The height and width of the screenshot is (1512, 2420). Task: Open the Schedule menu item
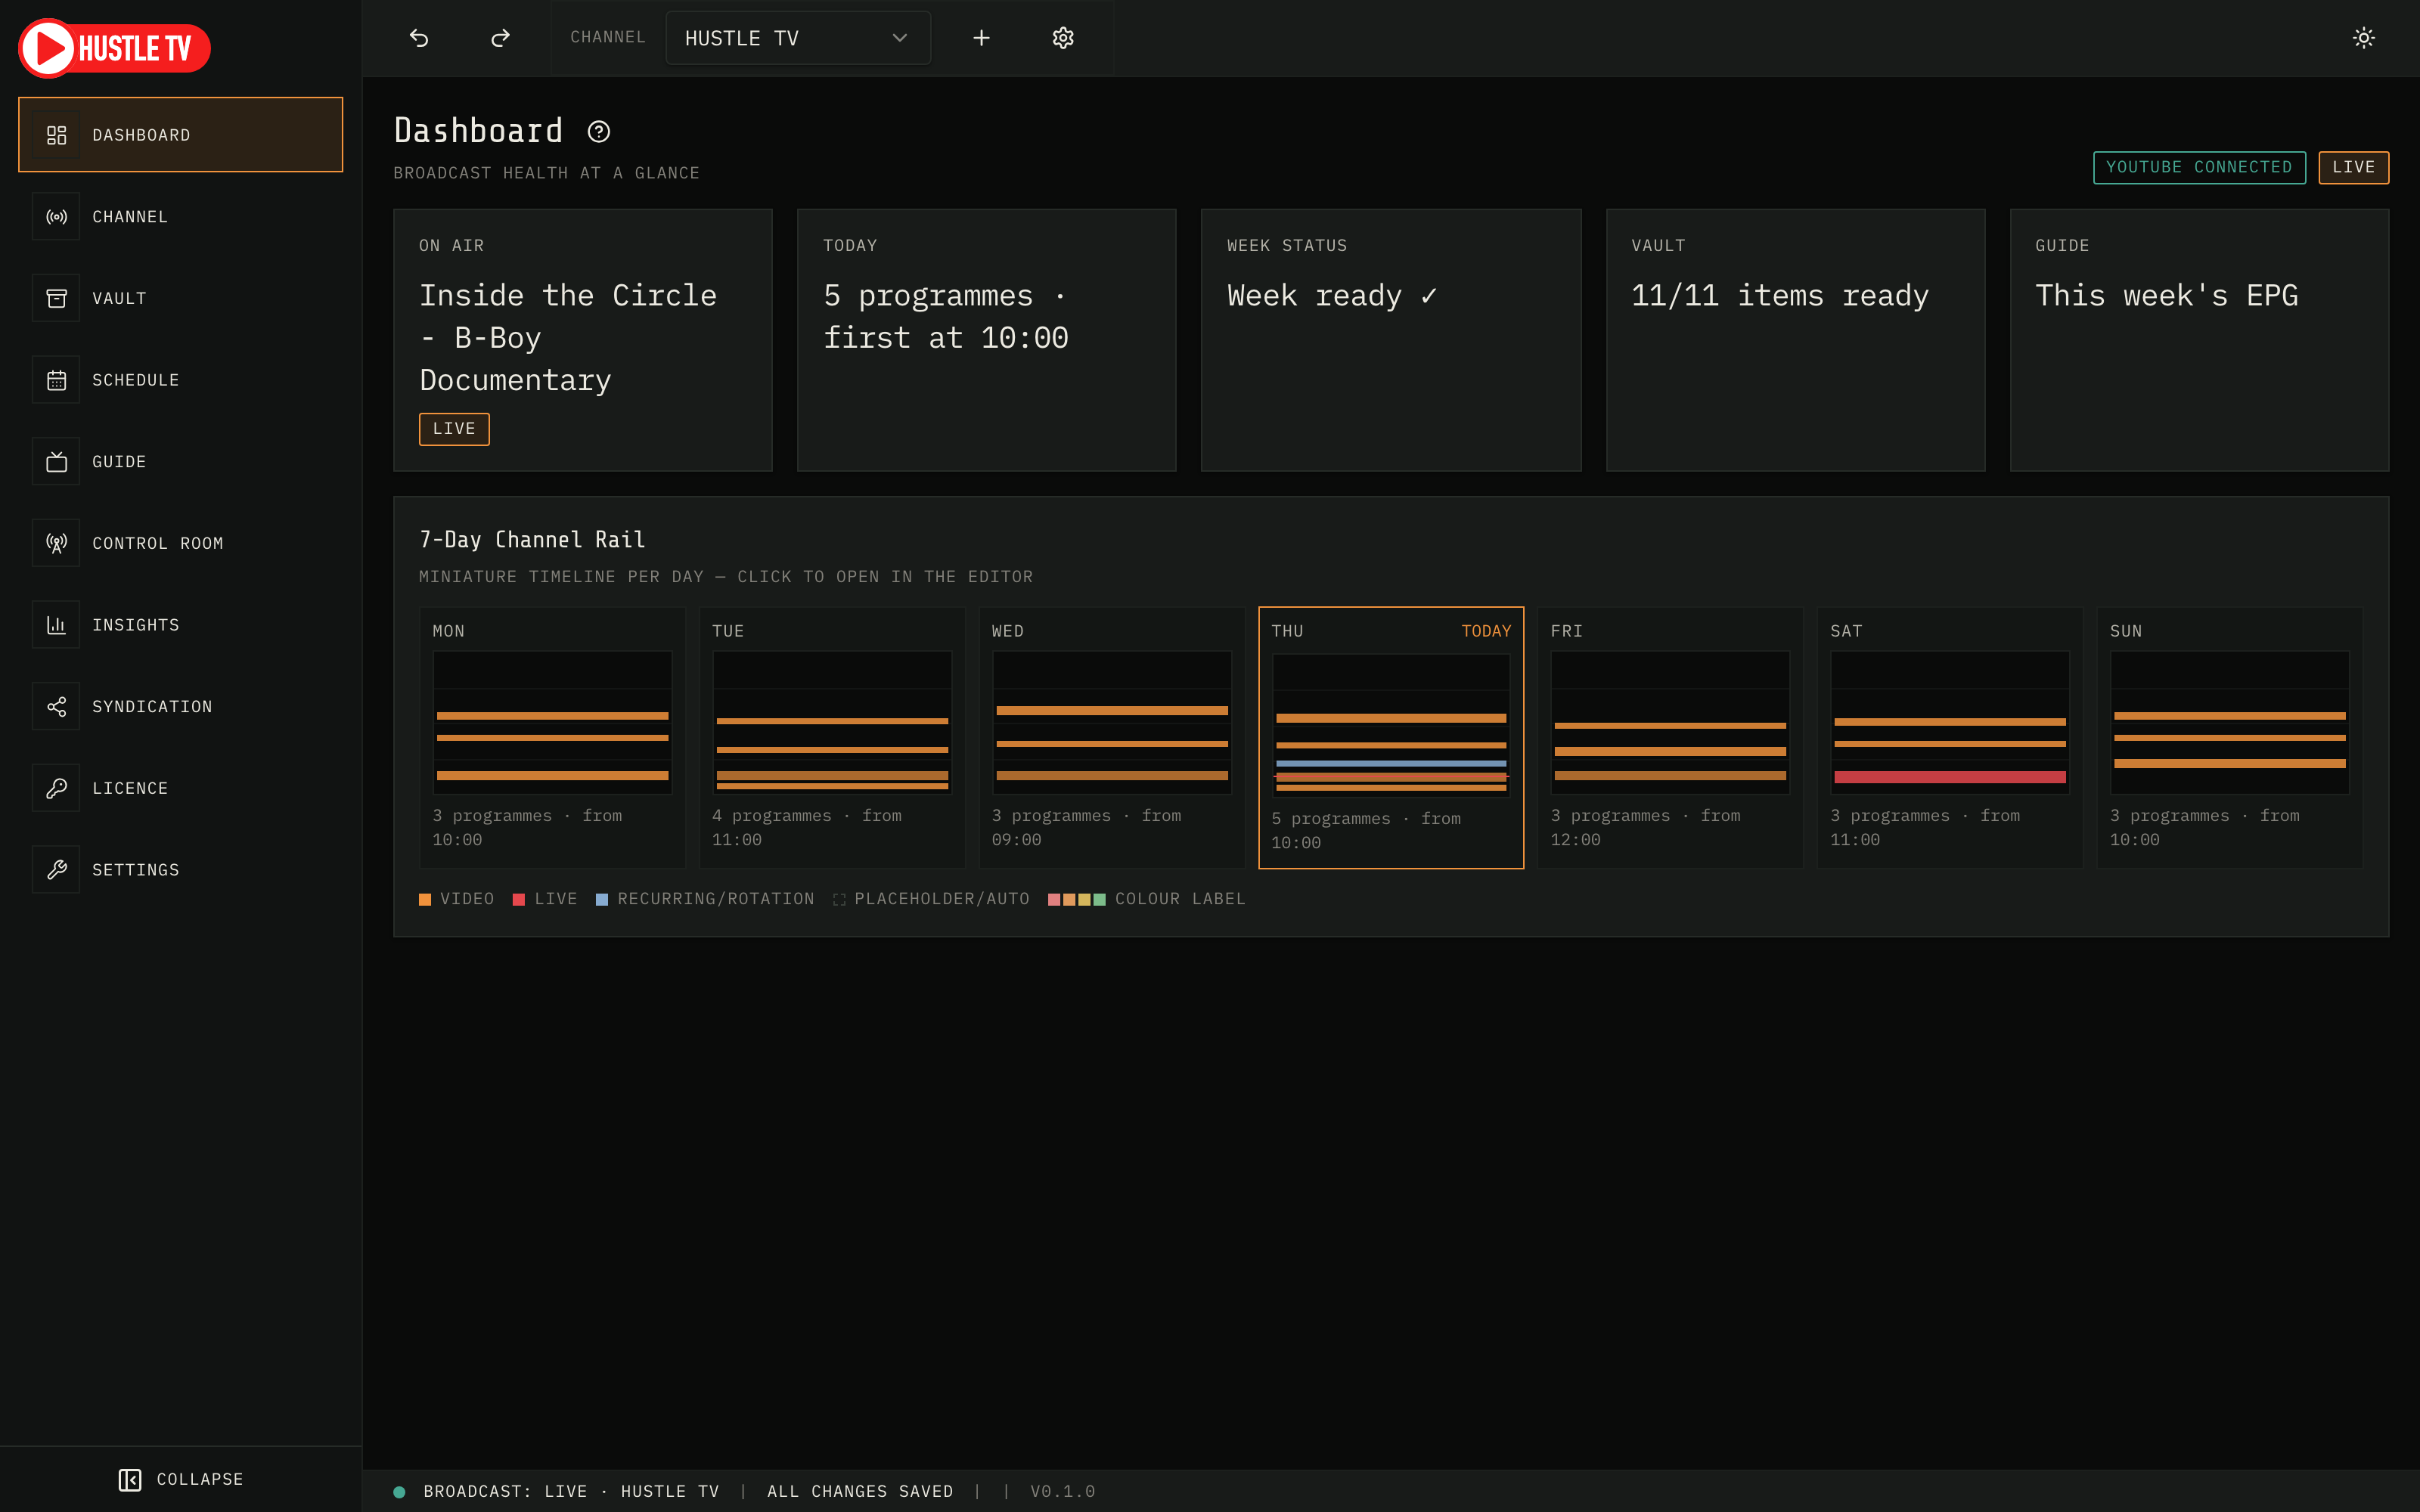coord(181,380)
